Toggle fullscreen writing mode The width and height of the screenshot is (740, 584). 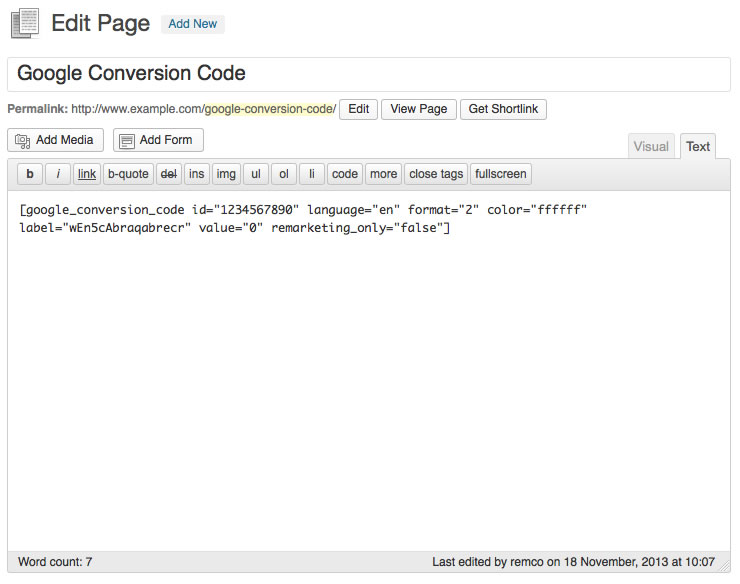(x=501, y=174)
